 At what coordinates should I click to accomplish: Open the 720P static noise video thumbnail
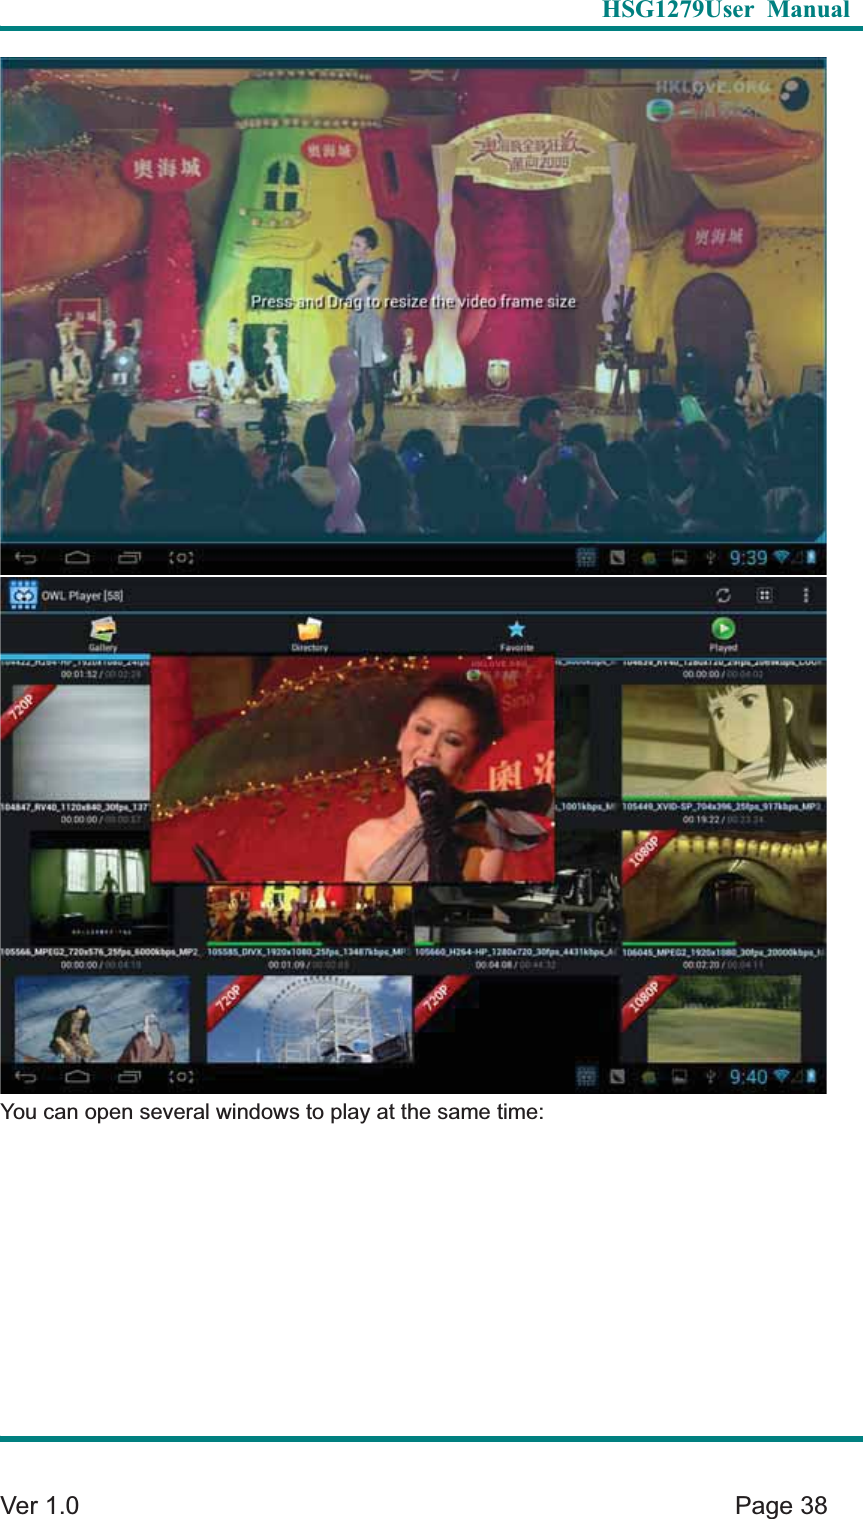pyautogui.click(x=77, y=742)
